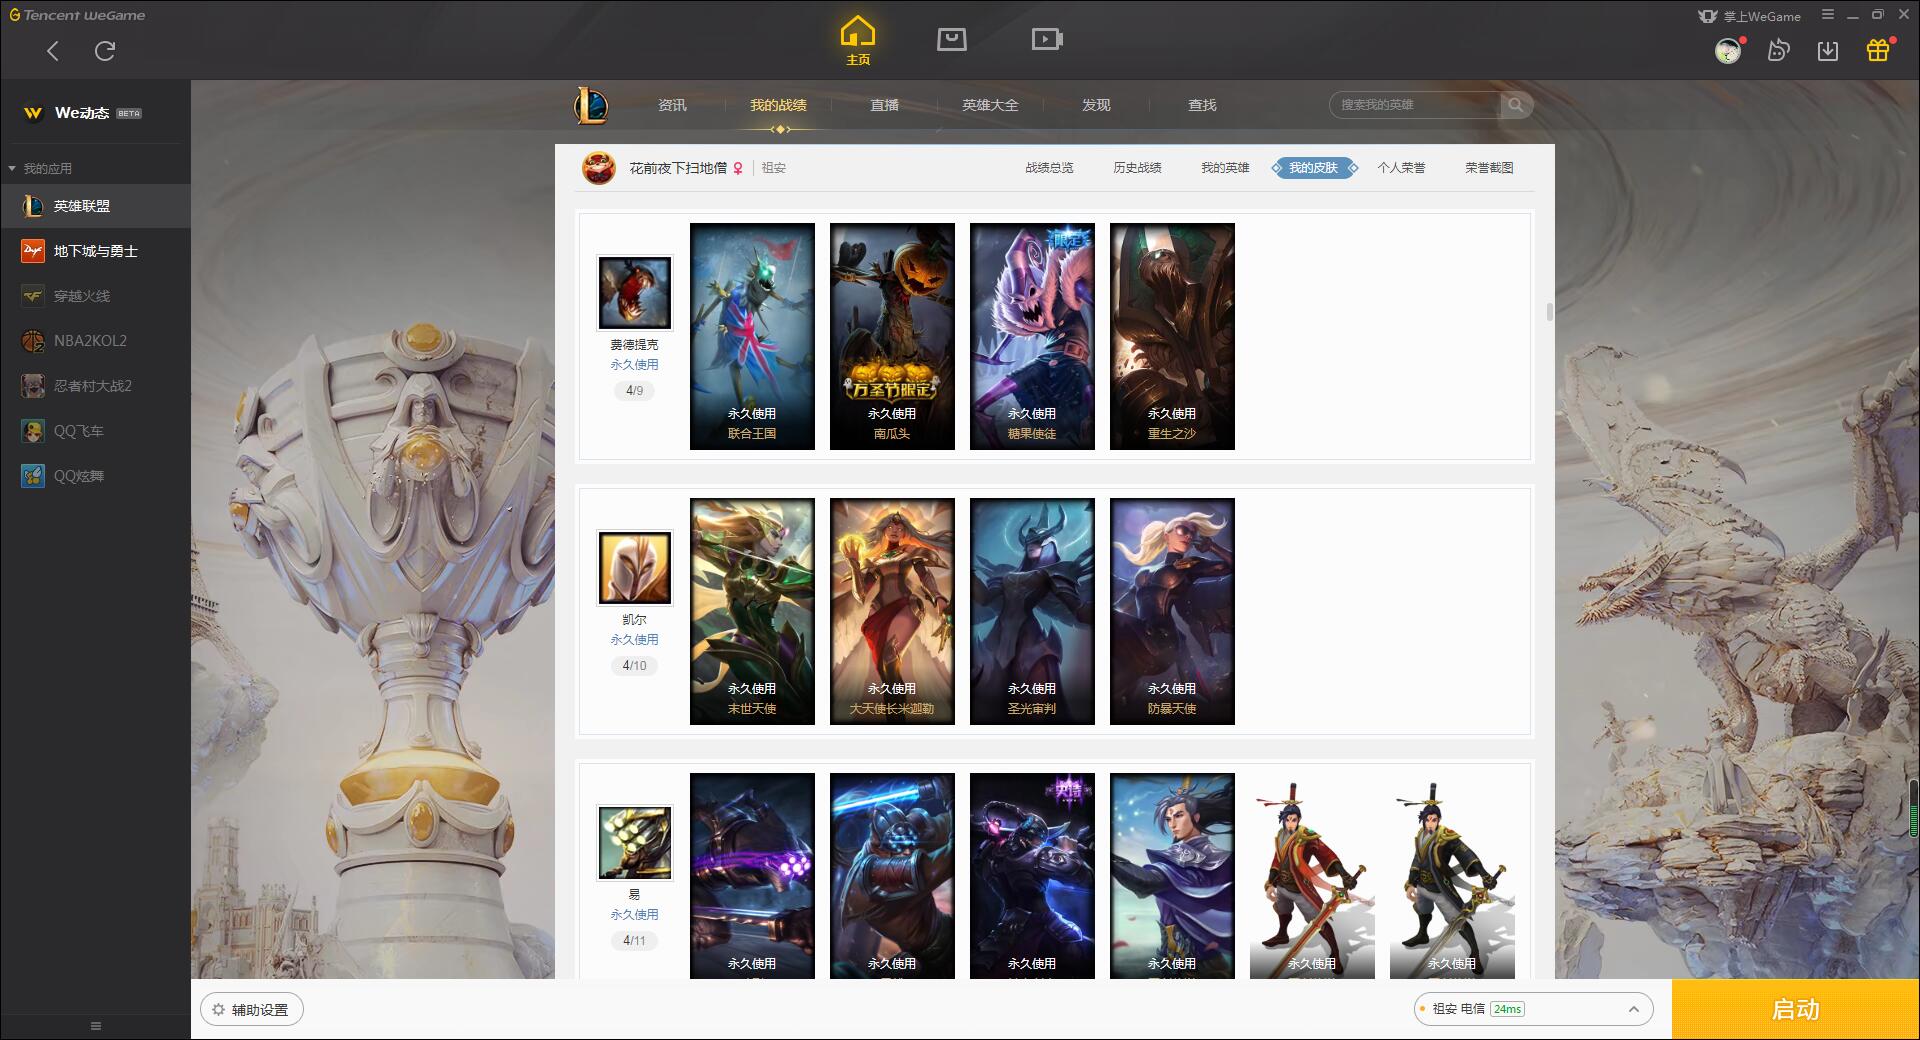1920x1040 pixels.
Task: Select QQ炫舞 in the sidebar
Action: coord(95,476)
